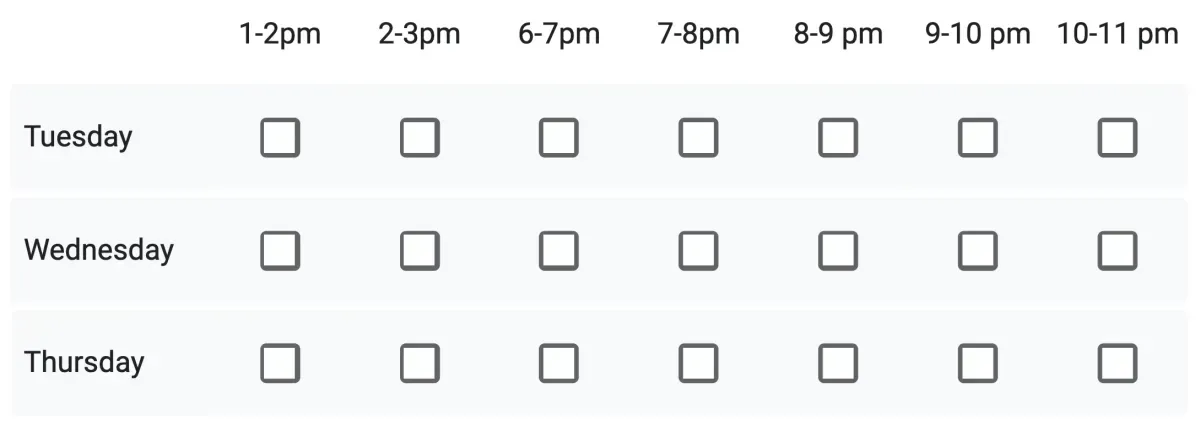The image size is (1200, 426).
Task: Tick Thursday 2-3pm checkbox
Action: coord(419,363)
